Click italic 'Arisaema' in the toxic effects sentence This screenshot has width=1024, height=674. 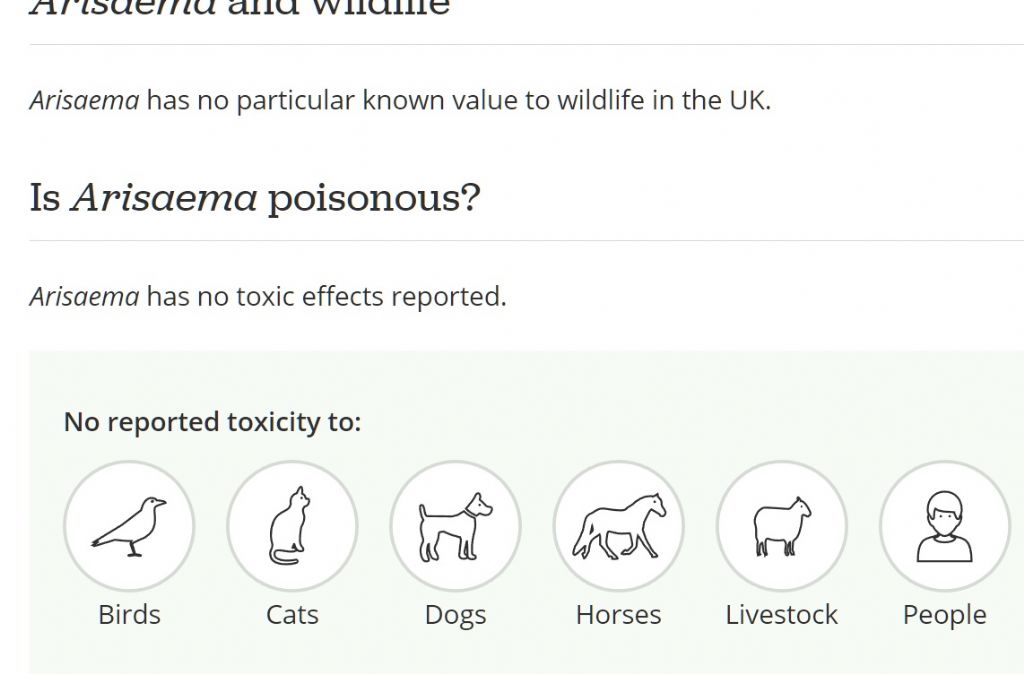click(84, 297)
